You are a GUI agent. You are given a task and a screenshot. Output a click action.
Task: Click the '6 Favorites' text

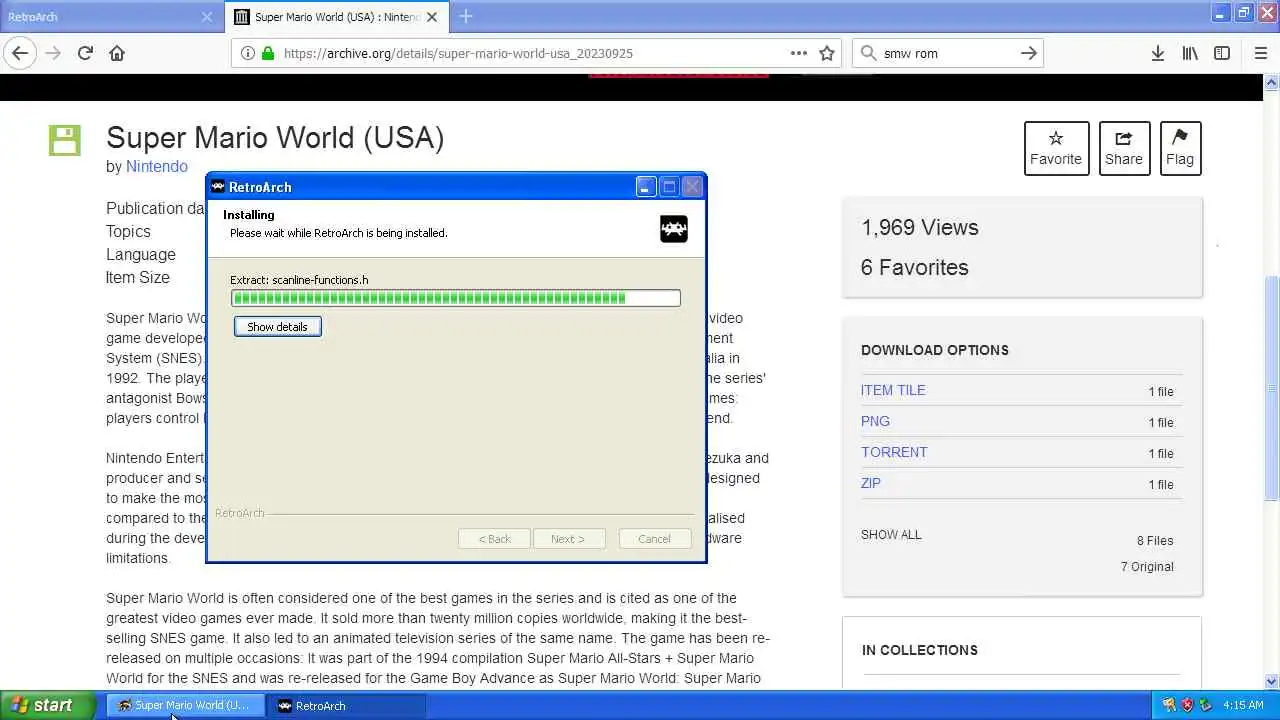click(915, 268)
